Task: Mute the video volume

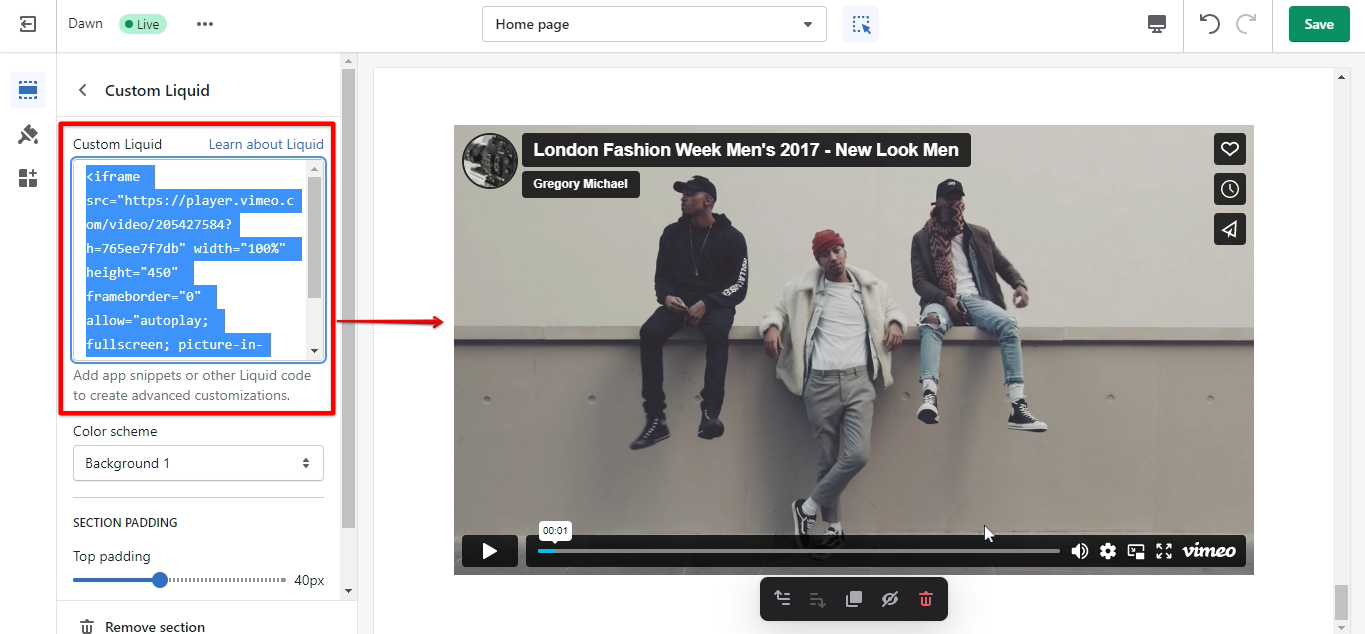Action: click(x=1080, y=551)
